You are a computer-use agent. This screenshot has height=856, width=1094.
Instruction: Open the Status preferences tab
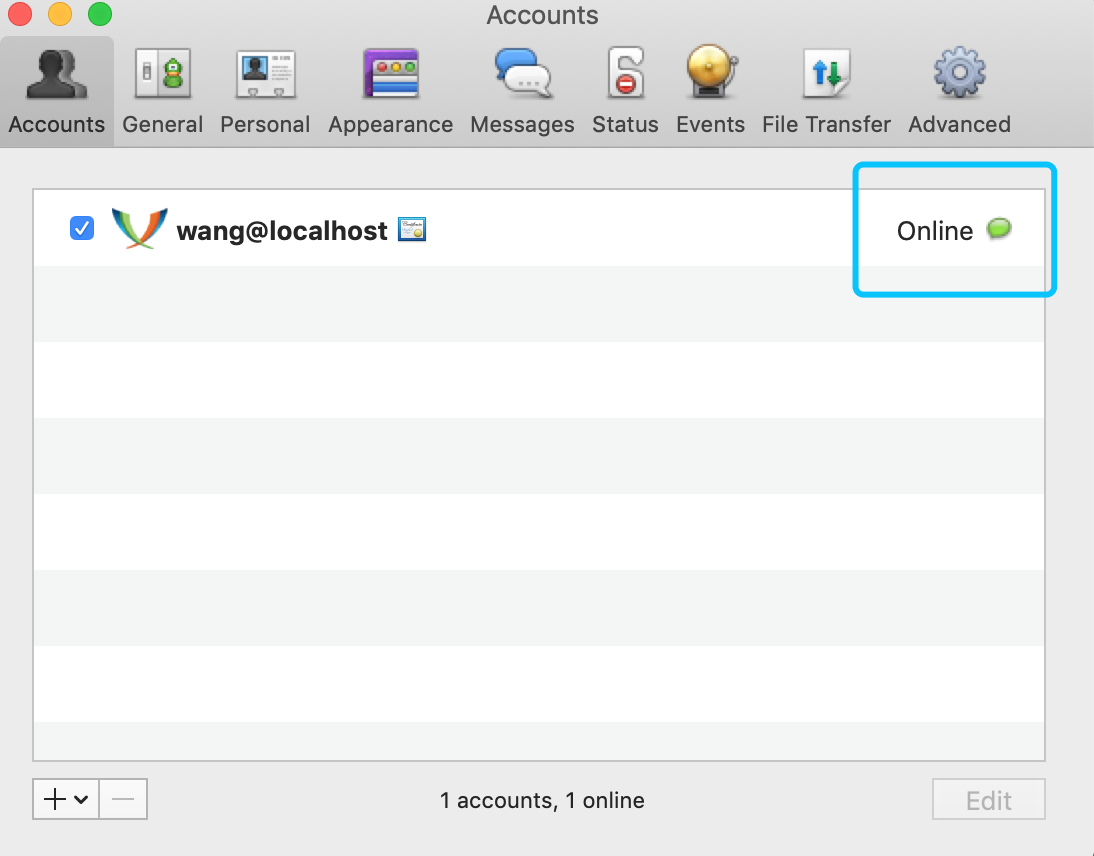point(625,91)
